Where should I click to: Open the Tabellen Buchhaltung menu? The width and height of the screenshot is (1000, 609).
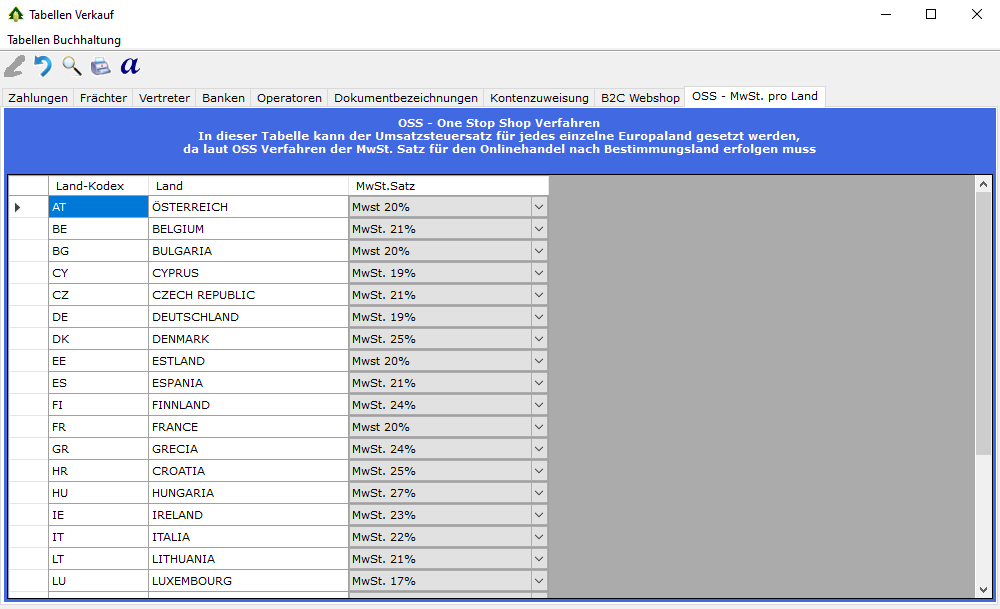click(64, 40)
